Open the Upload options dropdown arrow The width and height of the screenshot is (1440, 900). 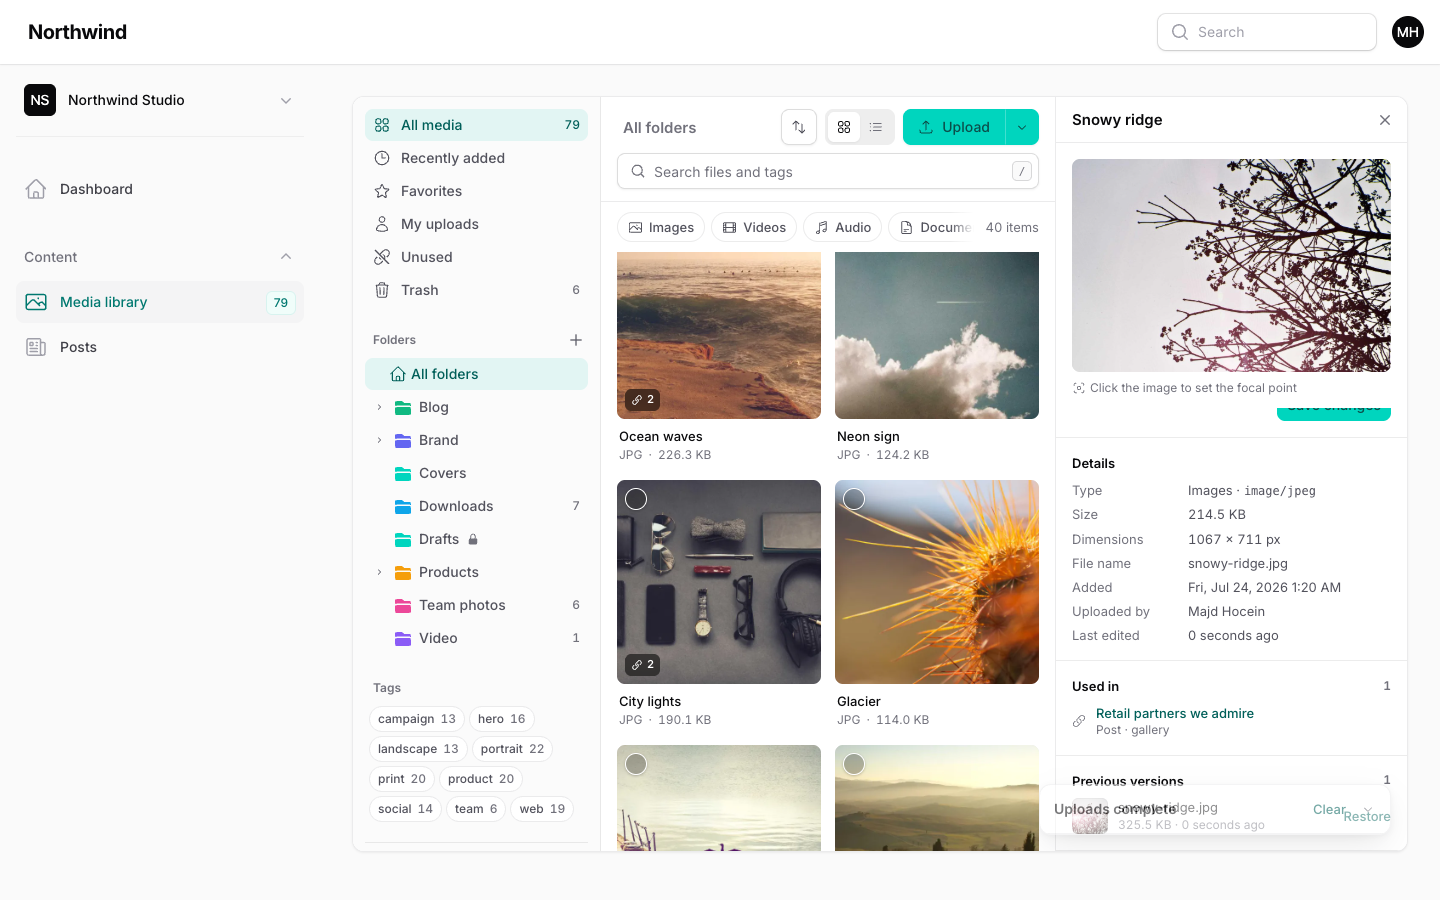(x=1022, y=127)
